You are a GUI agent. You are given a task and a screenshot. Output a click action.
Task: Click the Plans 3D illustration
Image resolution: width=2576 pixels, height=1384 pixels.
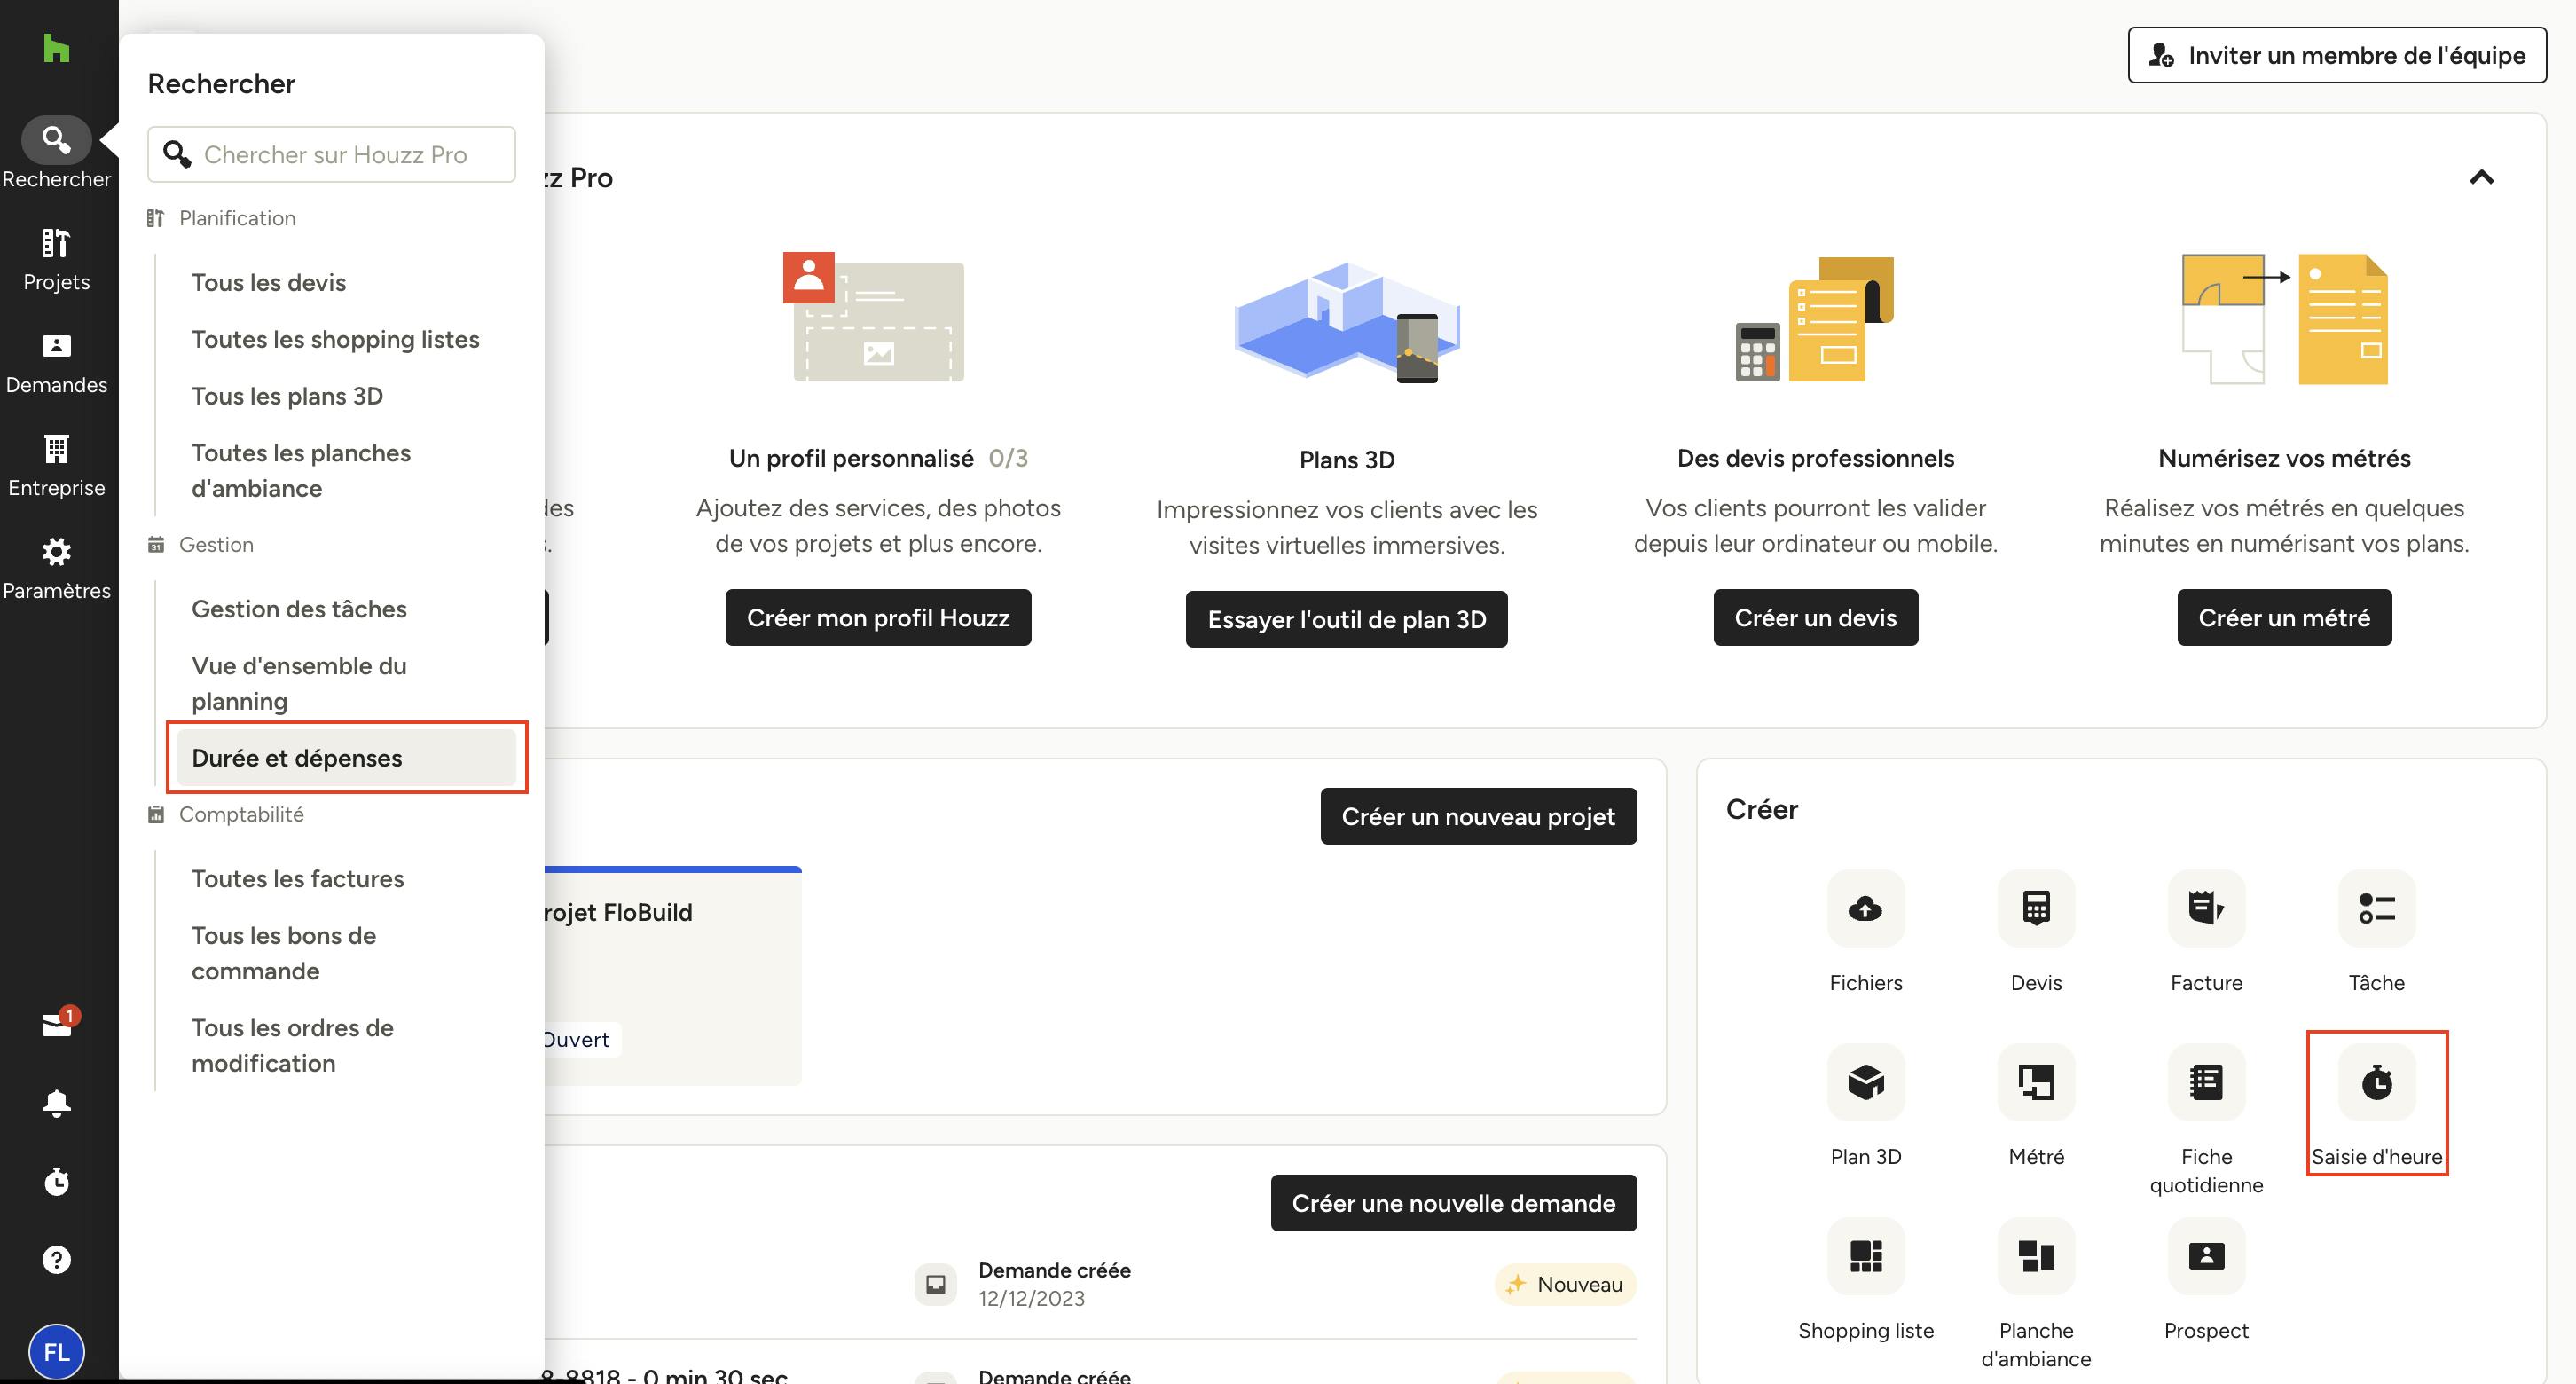click(x=1346, y=322)
